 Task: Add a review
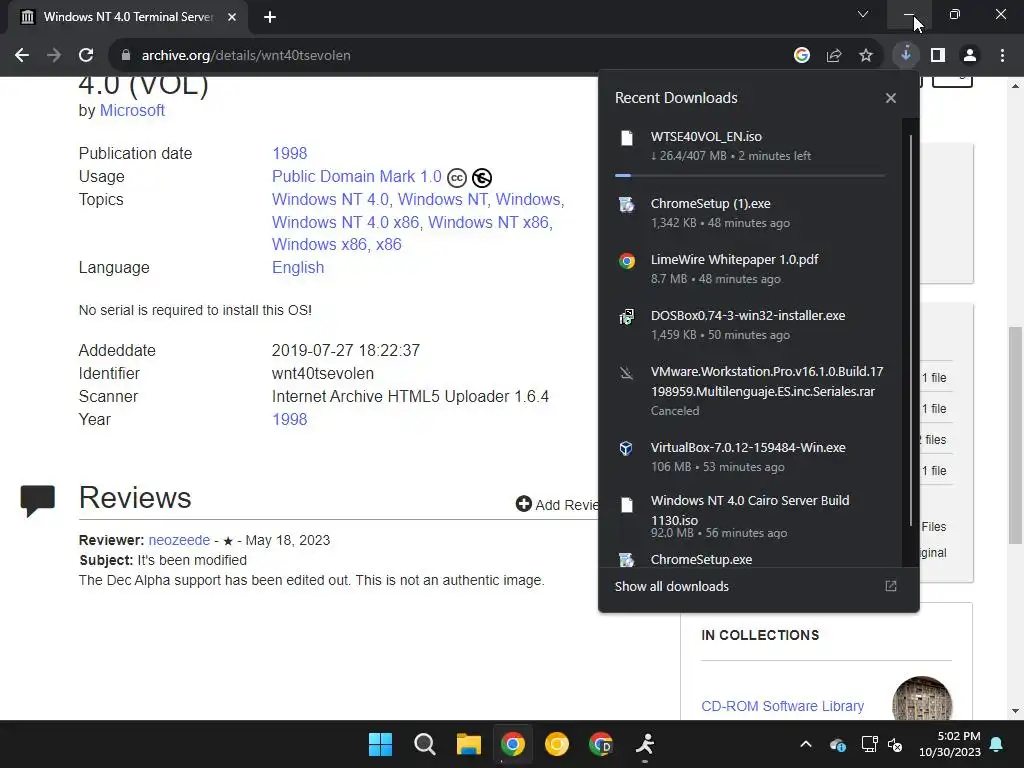[x=558, y=504]
